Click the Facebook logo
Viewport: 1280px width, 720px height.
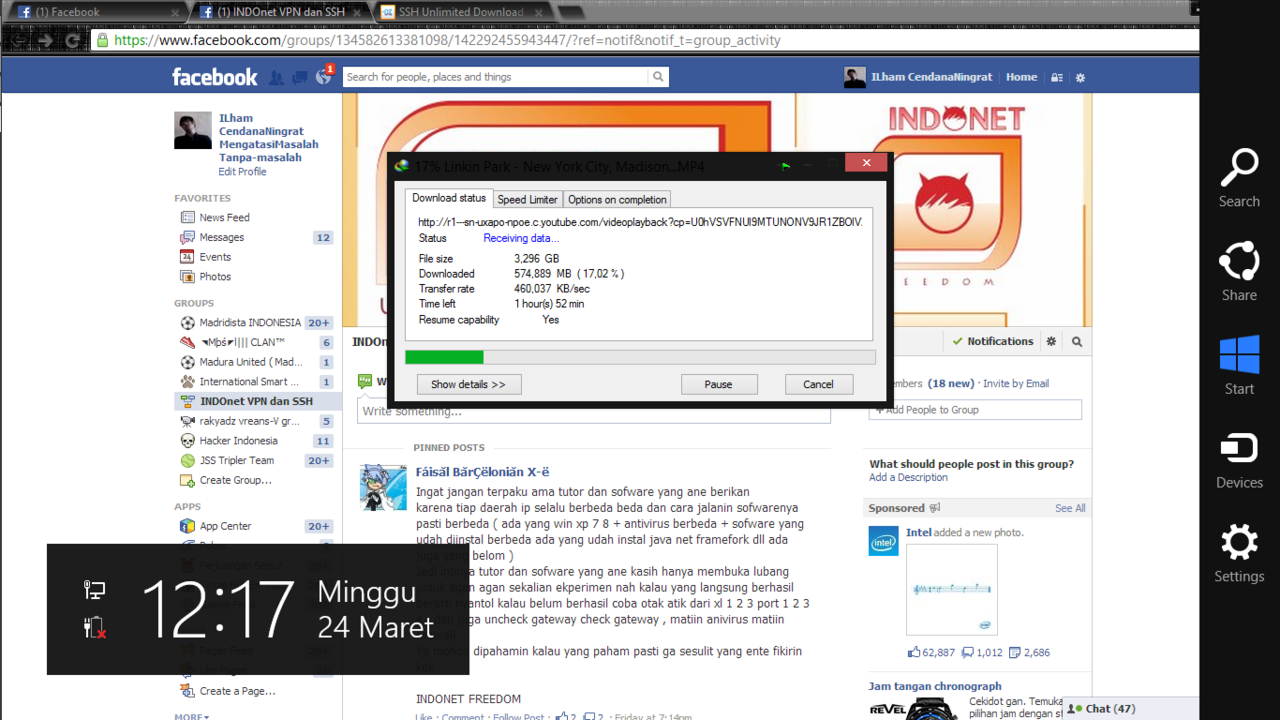tap(214, 77)
